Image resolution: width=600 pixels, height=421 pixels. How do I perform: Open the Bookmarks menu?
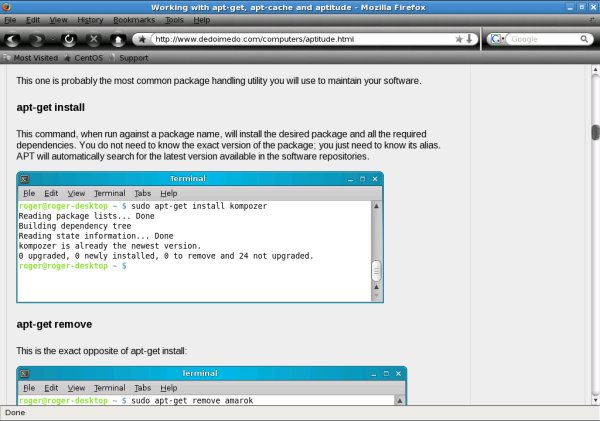tap(134, 20)
